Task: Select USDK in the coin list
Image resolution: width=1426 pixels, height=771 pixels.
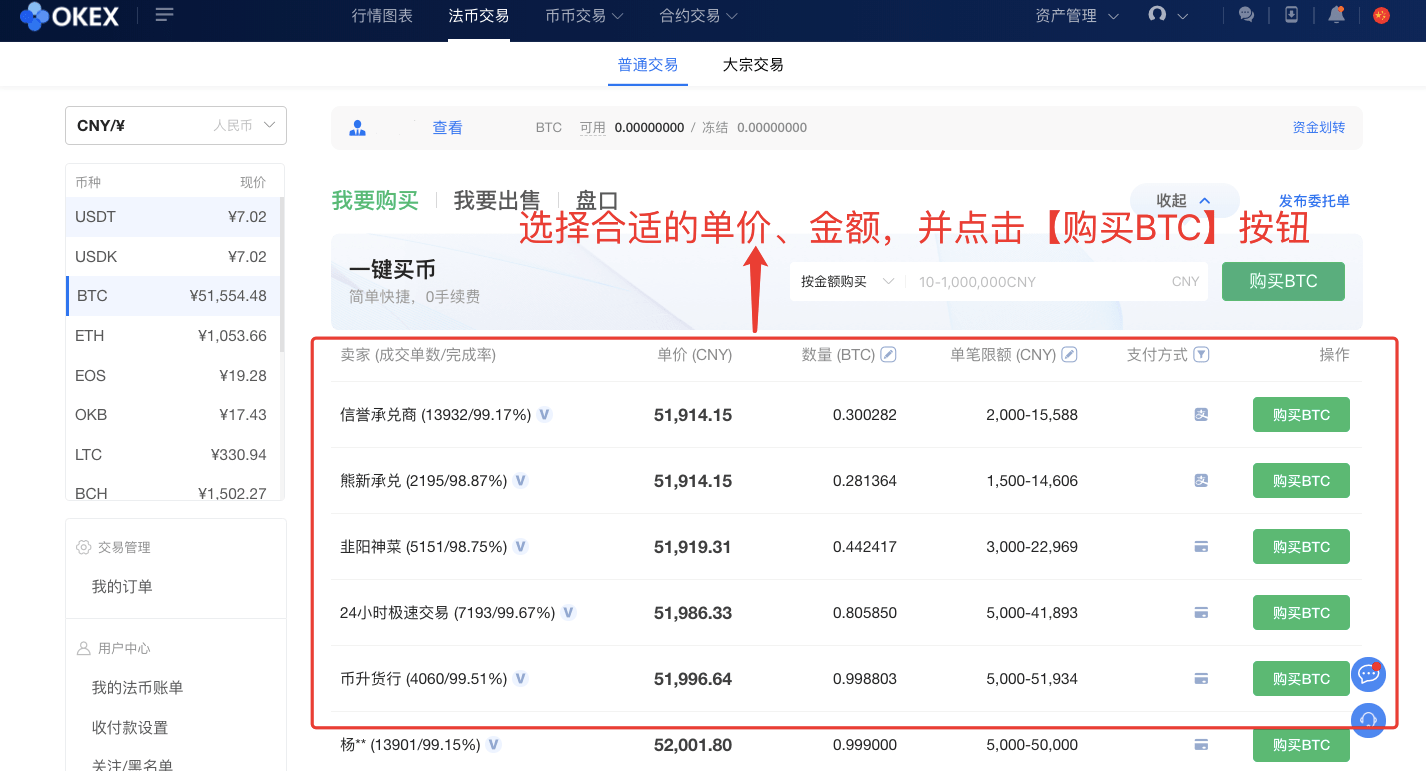Action: pos(175,257)
